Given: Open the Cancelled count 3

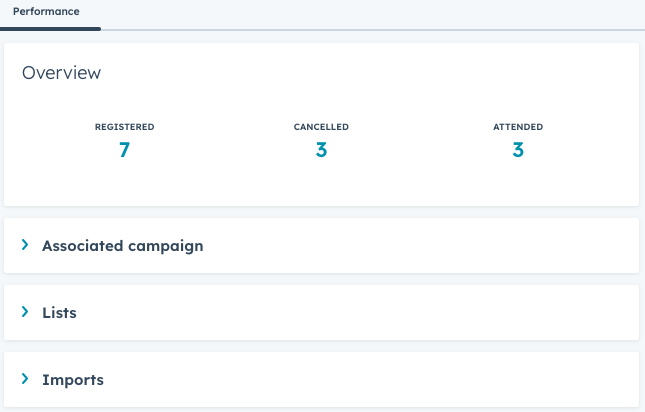Looking at the screenshot, I should [x=321, y=150].
